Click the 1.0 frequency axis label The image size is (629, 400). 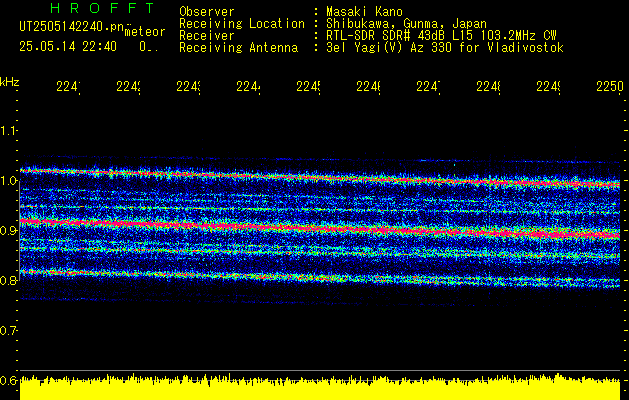click(9, 181)
